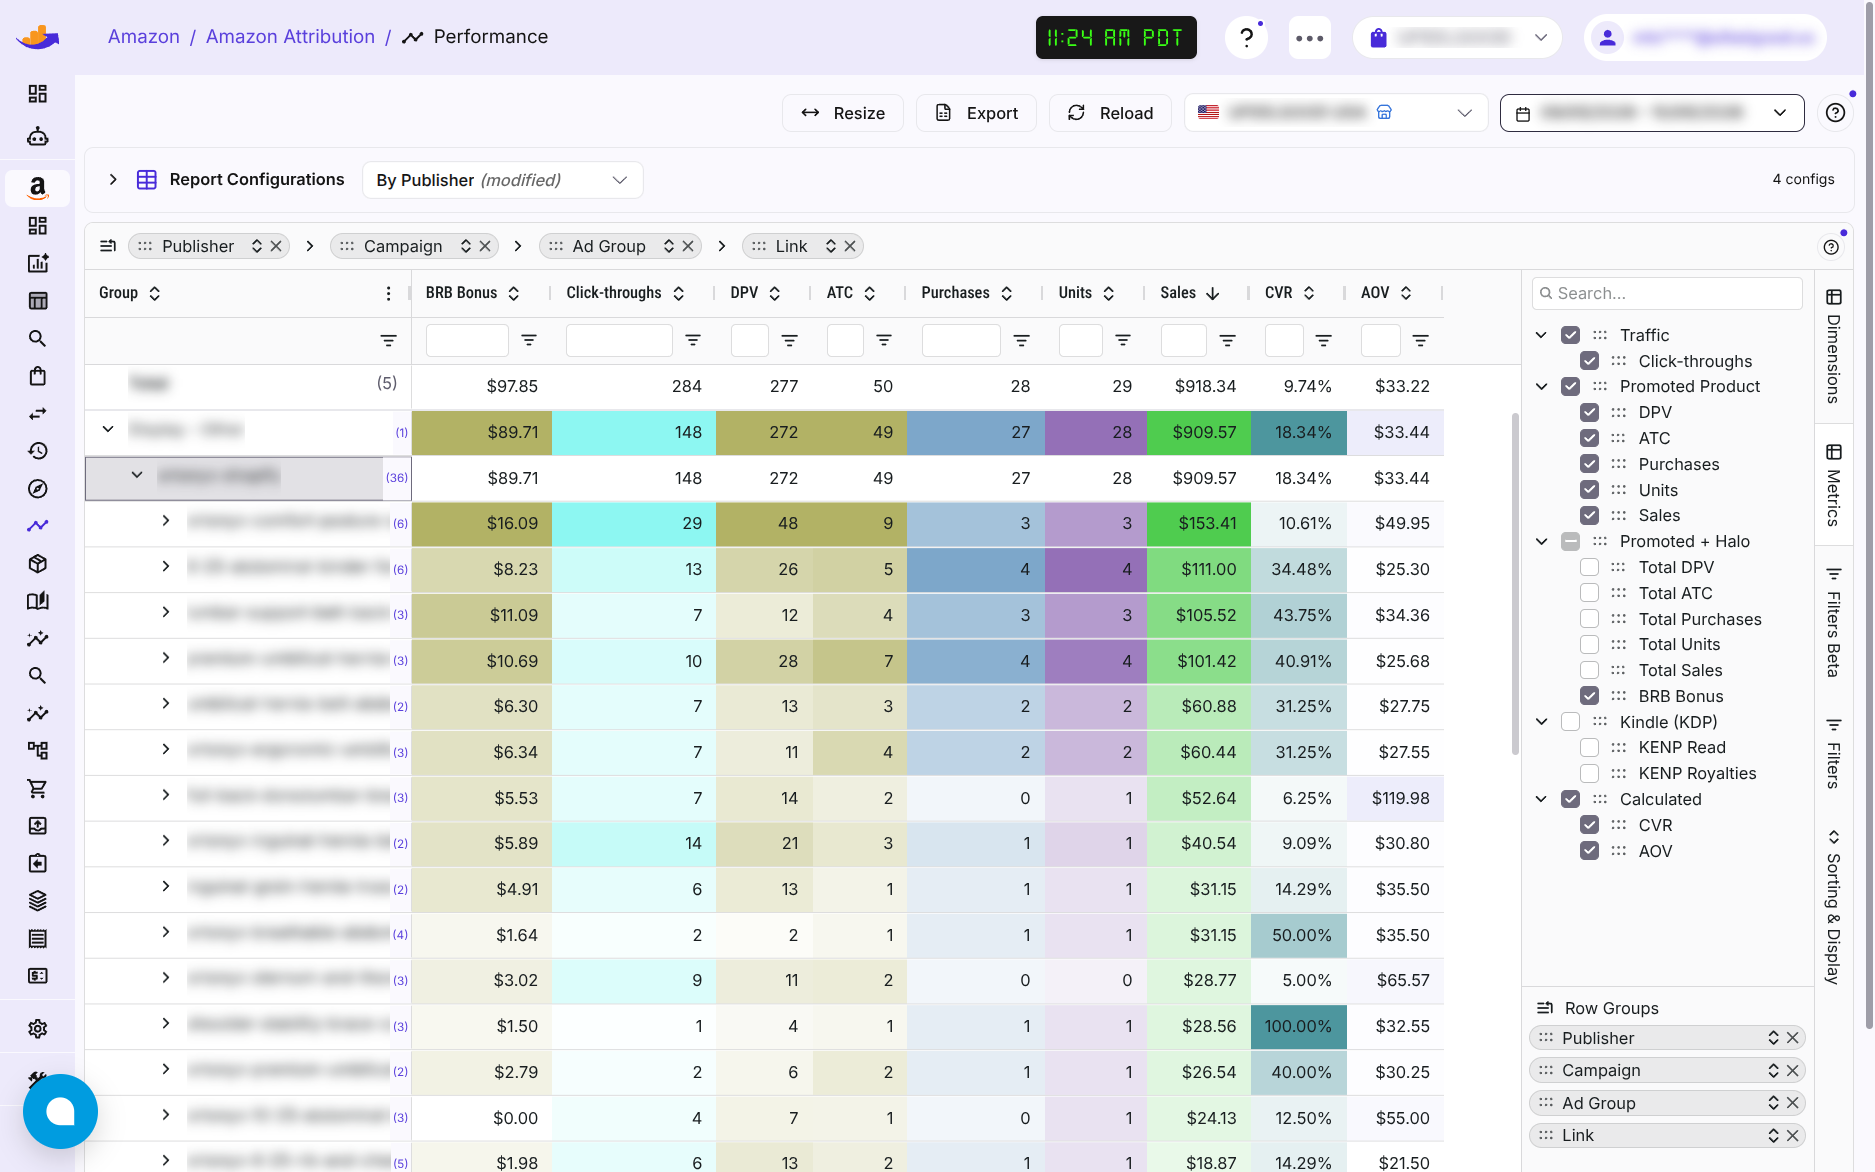Click the question mark help icon in header

point(1246,38)
